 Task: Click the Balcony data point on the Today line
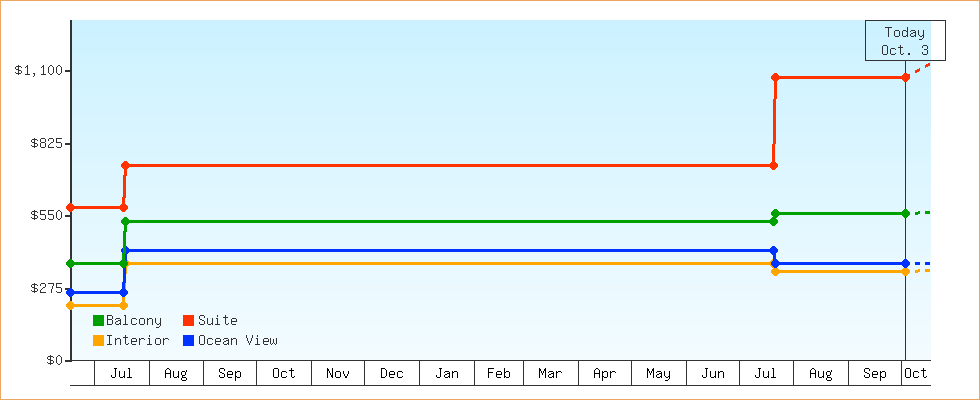pyautogui.click(x=905, y=213)
